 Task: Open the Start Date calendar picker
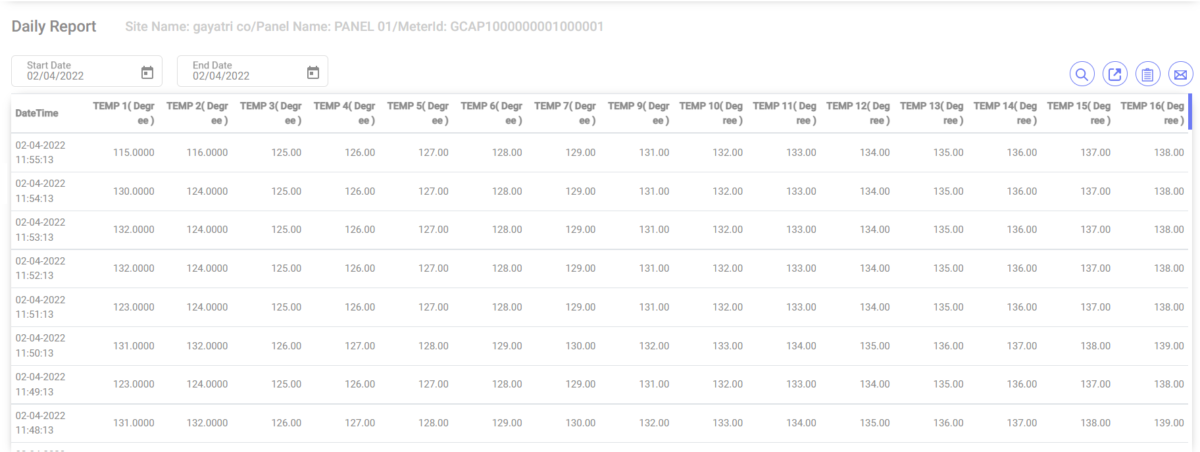(x=147, y=71)
